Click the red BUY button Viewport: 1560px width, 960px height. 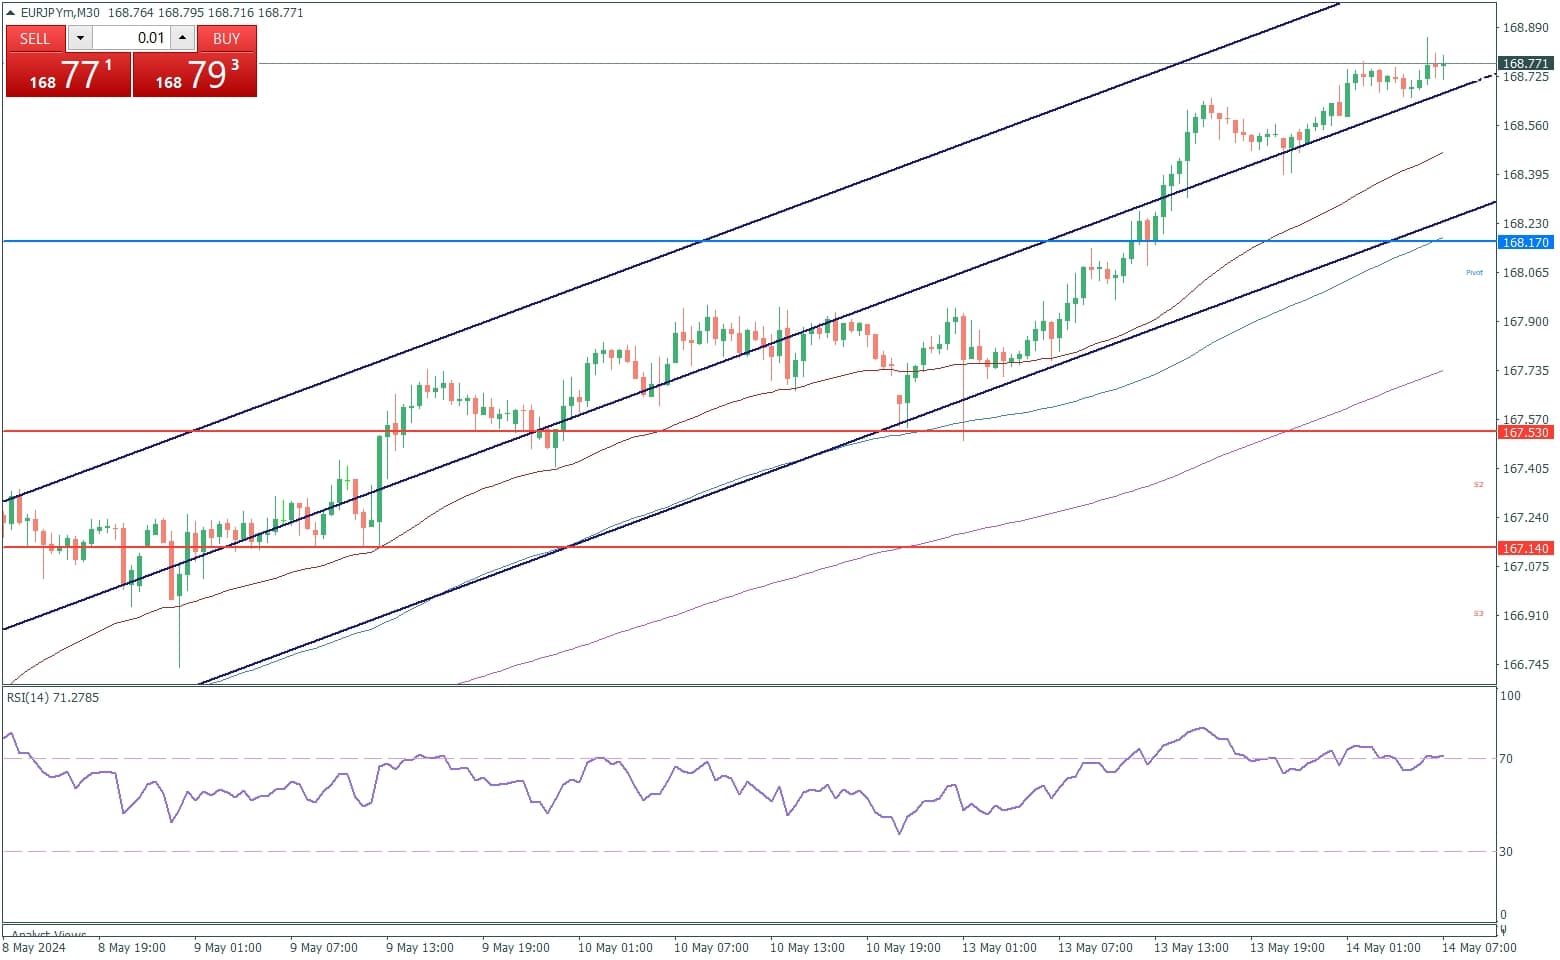click(227, 38)
